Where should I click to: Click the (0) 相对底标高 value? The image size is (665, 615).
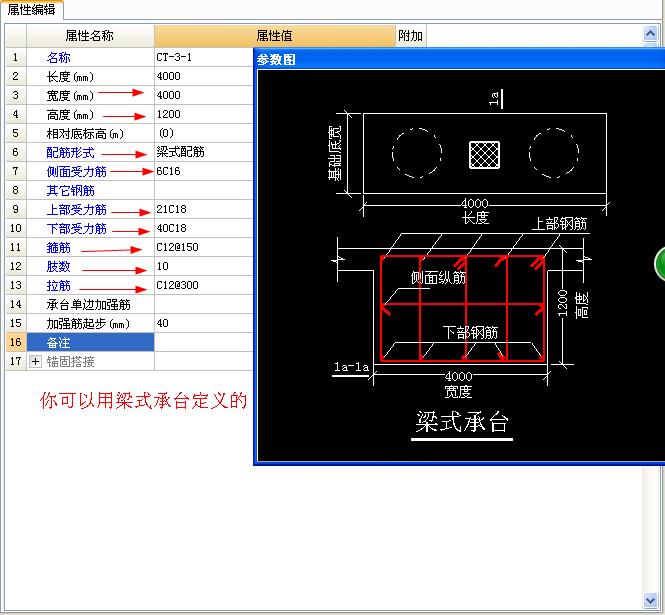204,134
